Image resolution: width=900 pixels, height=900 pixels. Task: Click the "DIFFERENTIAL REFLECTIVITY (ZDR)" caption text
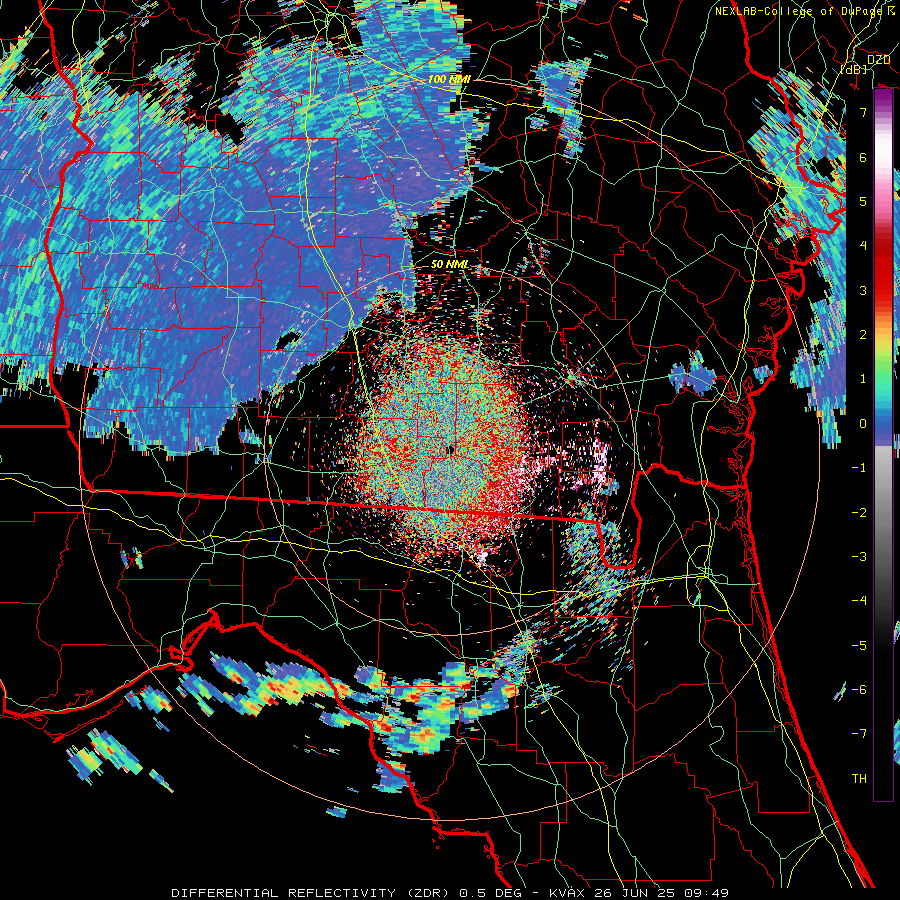tap(312, 893)
